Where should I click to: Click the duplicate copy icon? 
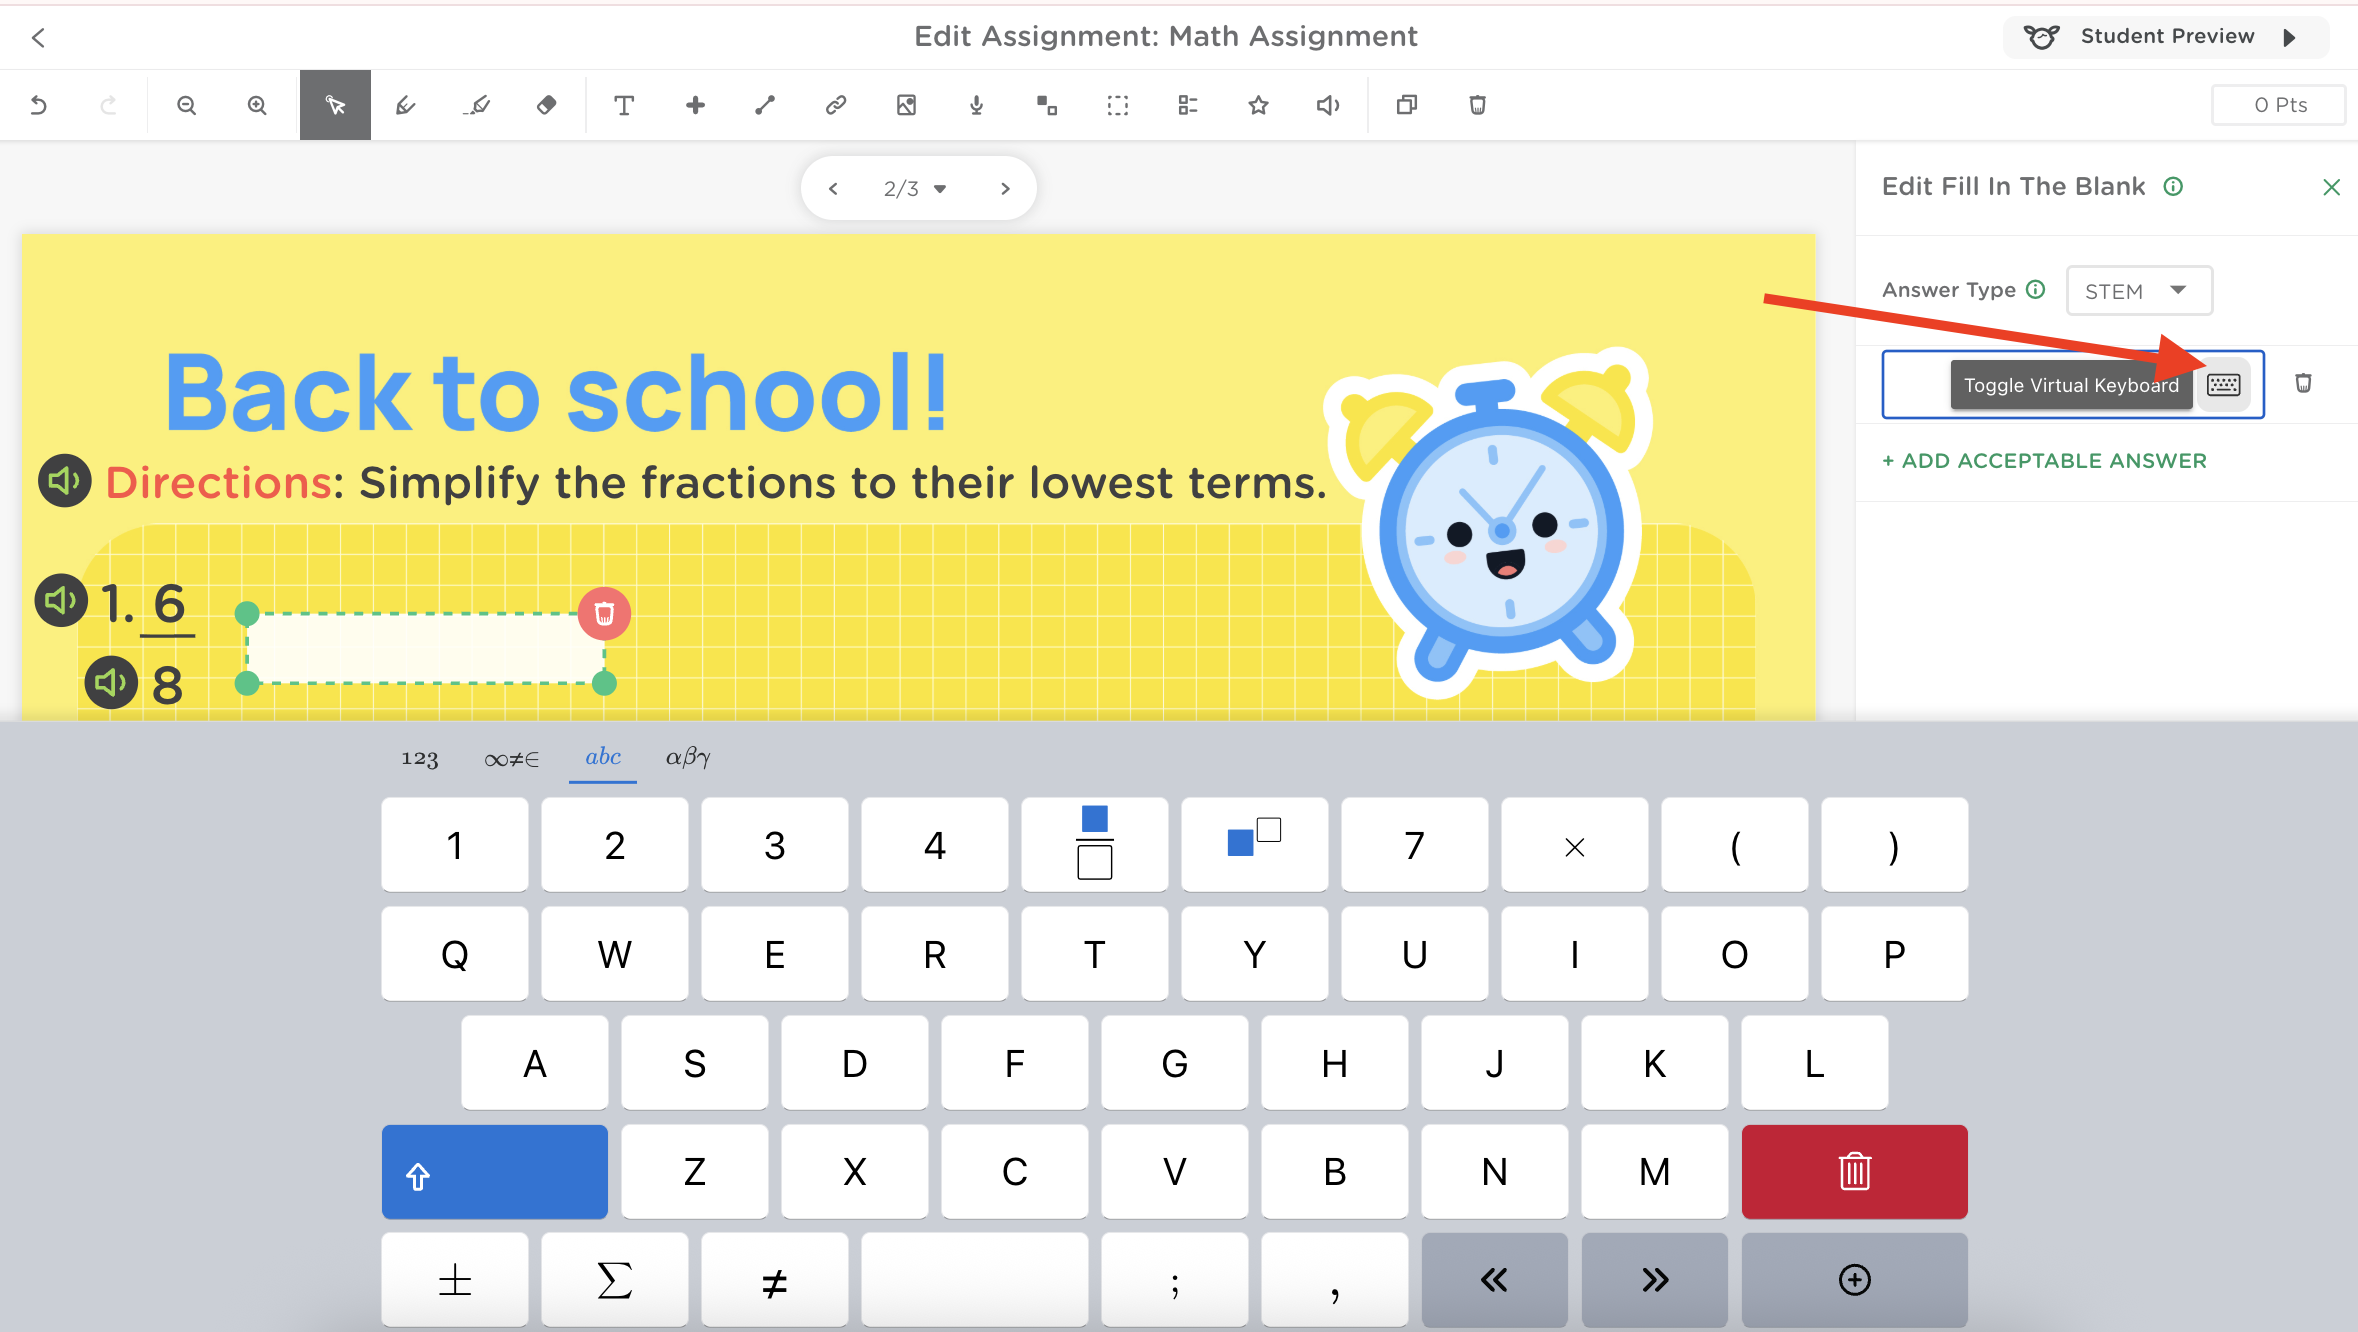click(x=1407, y=105)
